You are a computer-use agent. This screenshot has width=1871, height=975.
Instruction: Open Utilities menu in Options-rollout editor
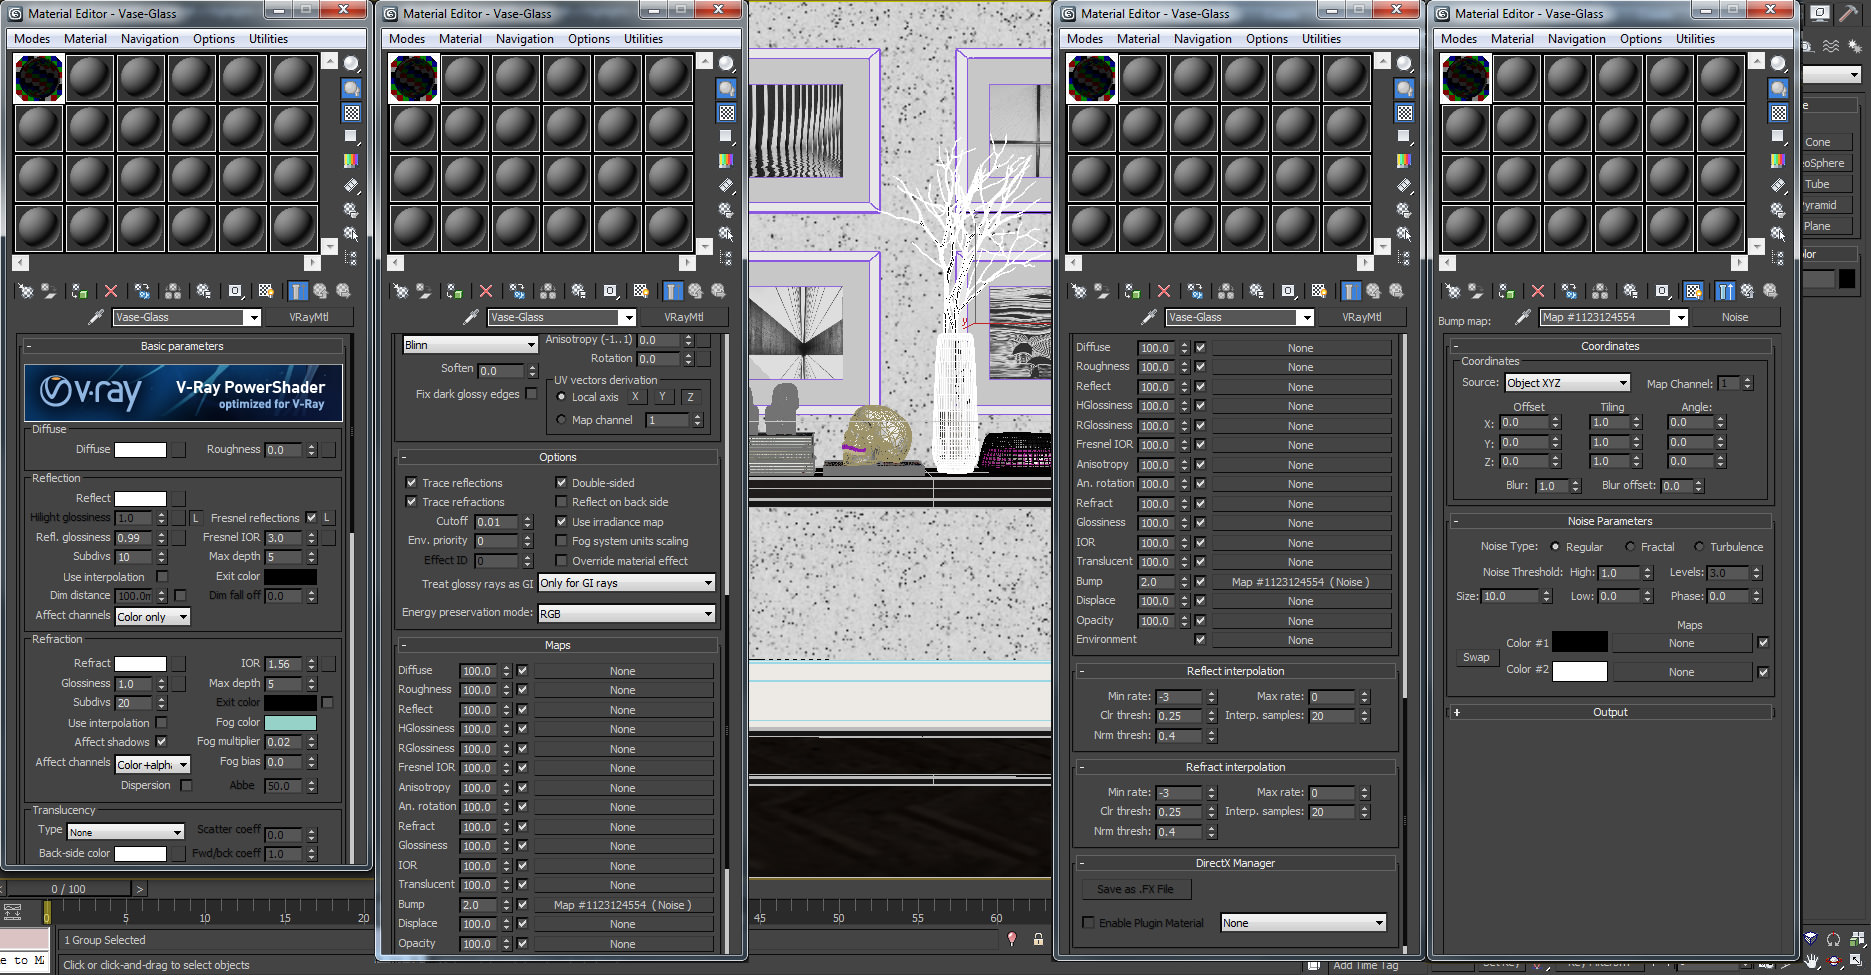[x=643, y=39]
